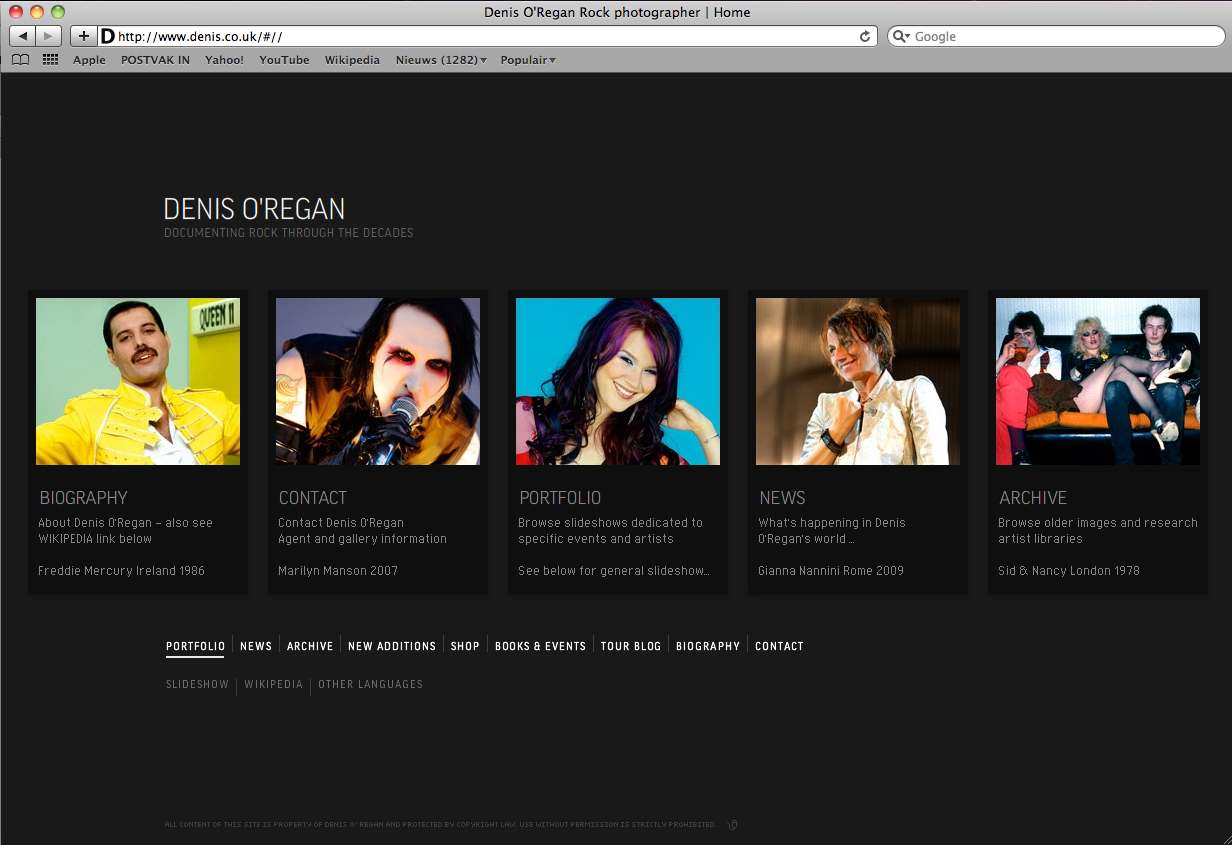Open the OTHER LANGUAGES submenu link

pos(370,685)
